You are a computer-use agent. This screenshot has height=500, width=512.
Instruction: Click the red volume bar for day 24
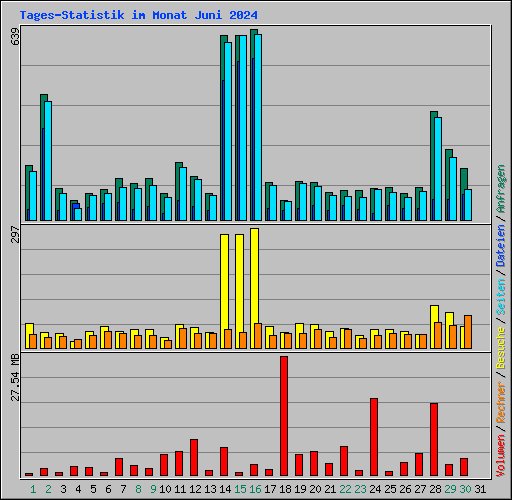(374, 437)
